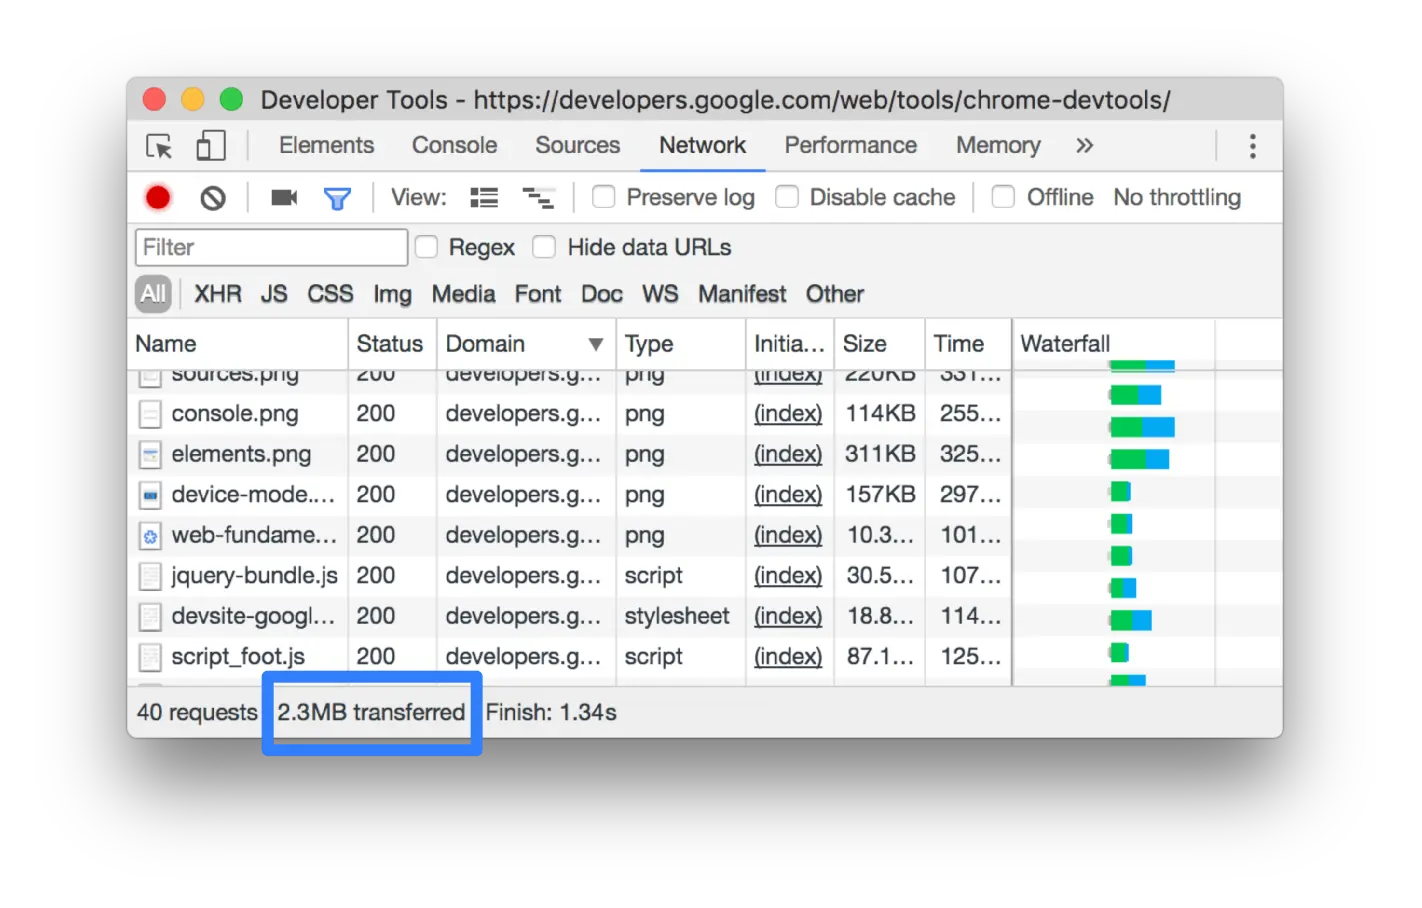Click the console.png file icon

150,414
